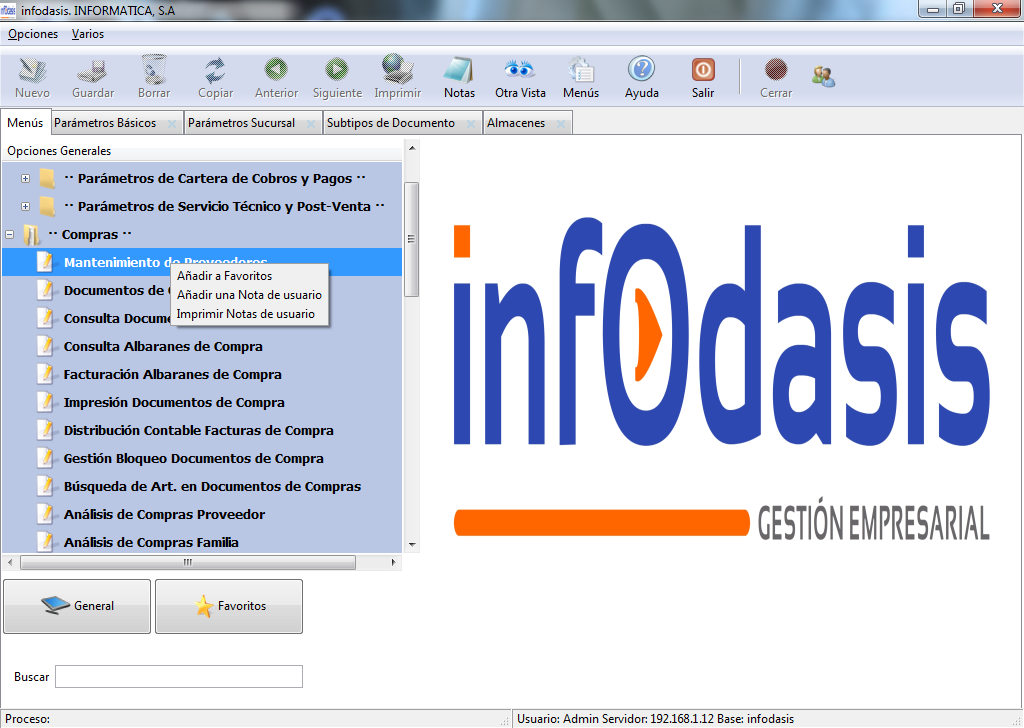Click the Favoritos button
The width and height of the screenshot is (1024, 728).
coord(229,606)
